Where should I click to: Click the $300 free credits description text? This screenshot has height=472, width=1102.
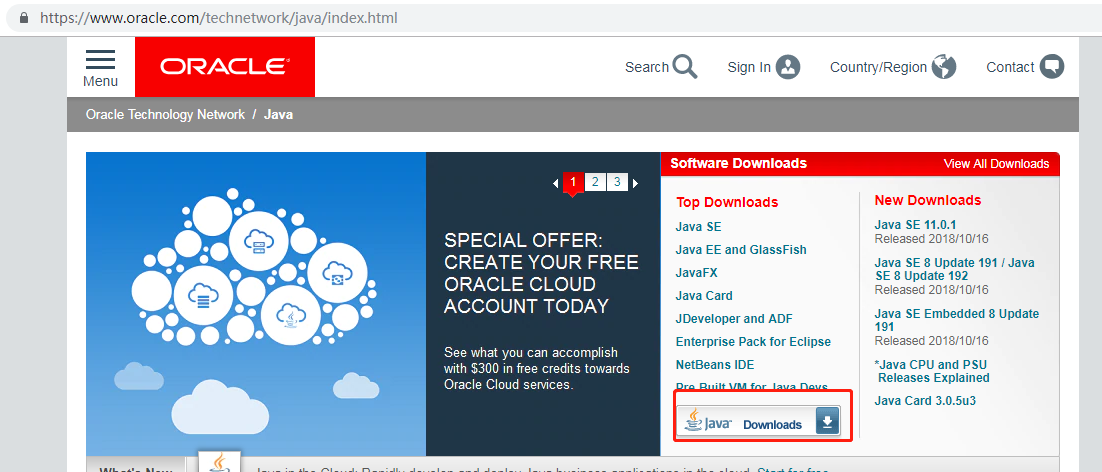point(537,369)
